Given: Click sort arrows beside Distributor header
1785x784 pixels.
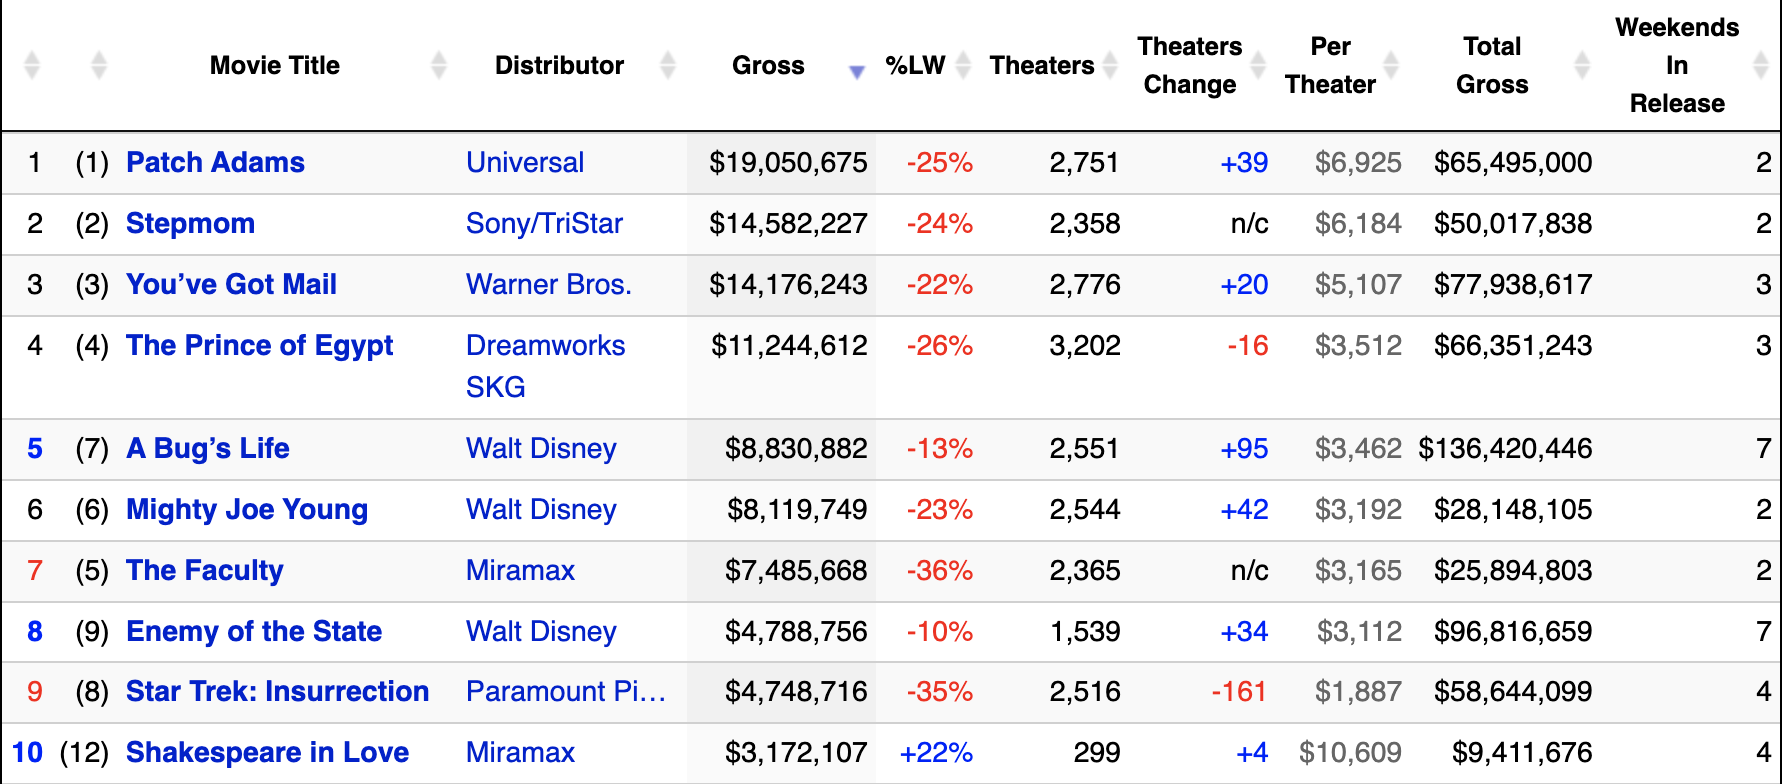Looking at the screenshot, I should pos(668,66).
